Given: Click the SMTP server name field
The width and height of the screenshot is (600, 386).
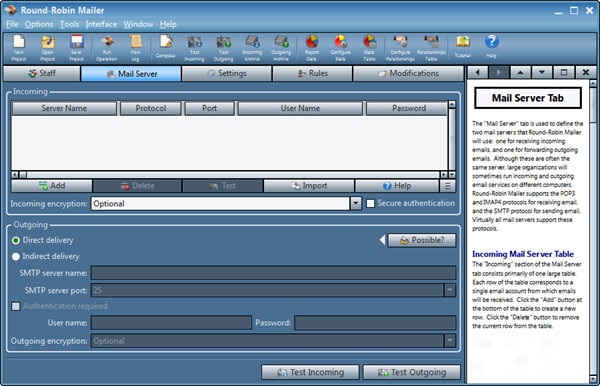Looking at the screenshot, I should tap(274, 273).
